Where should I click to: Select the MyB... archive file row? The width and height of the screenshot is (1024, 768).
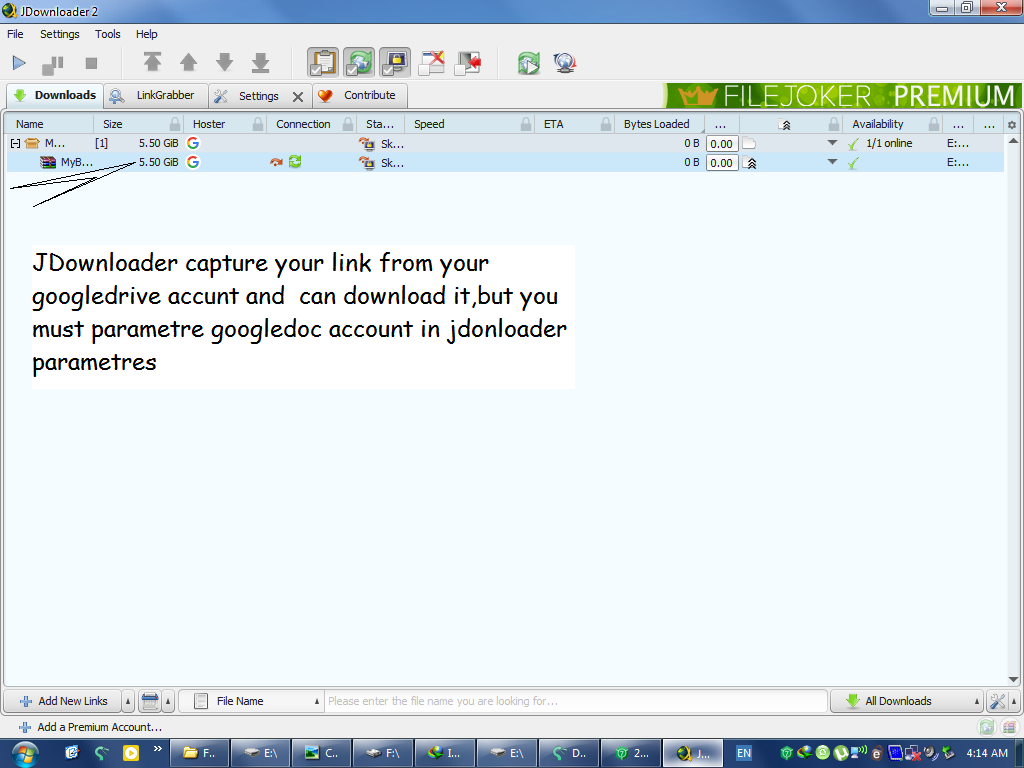tap(505, 163)
